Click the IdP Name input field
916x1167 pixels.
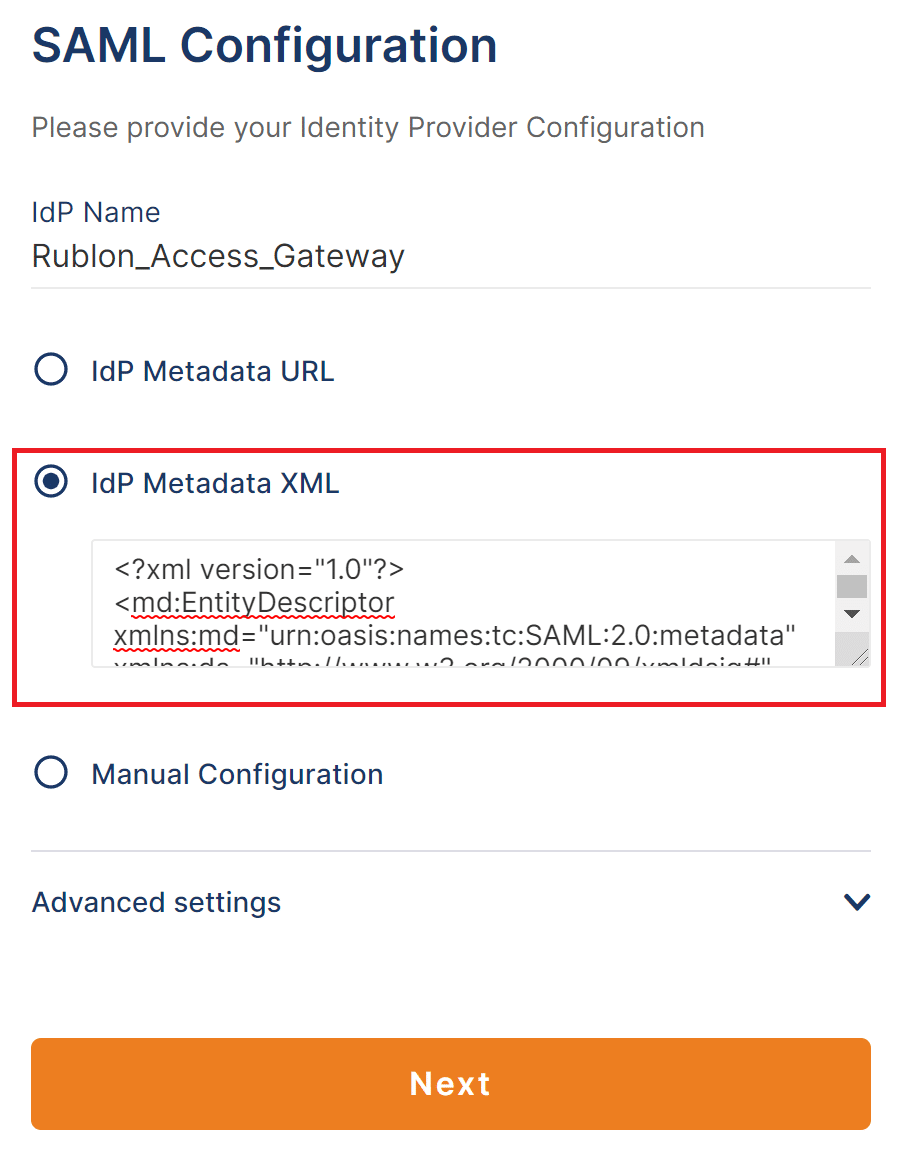[x=450, y=257]
